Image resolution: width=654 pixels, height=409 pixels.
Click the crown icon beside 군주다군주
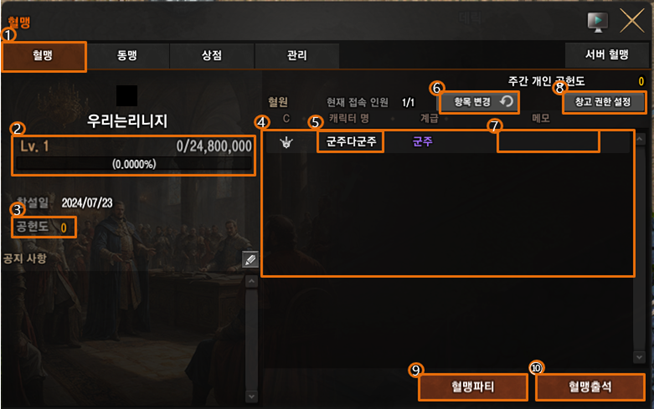pos(287,143)
